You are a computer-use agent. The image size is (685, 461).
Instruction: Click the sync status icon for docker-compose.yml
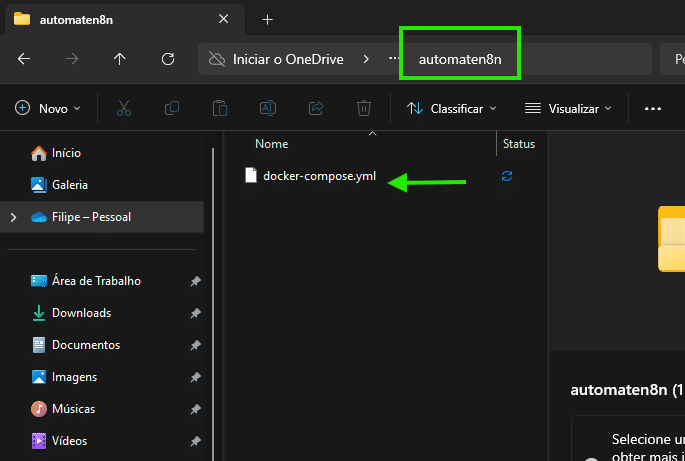(507, 176)
